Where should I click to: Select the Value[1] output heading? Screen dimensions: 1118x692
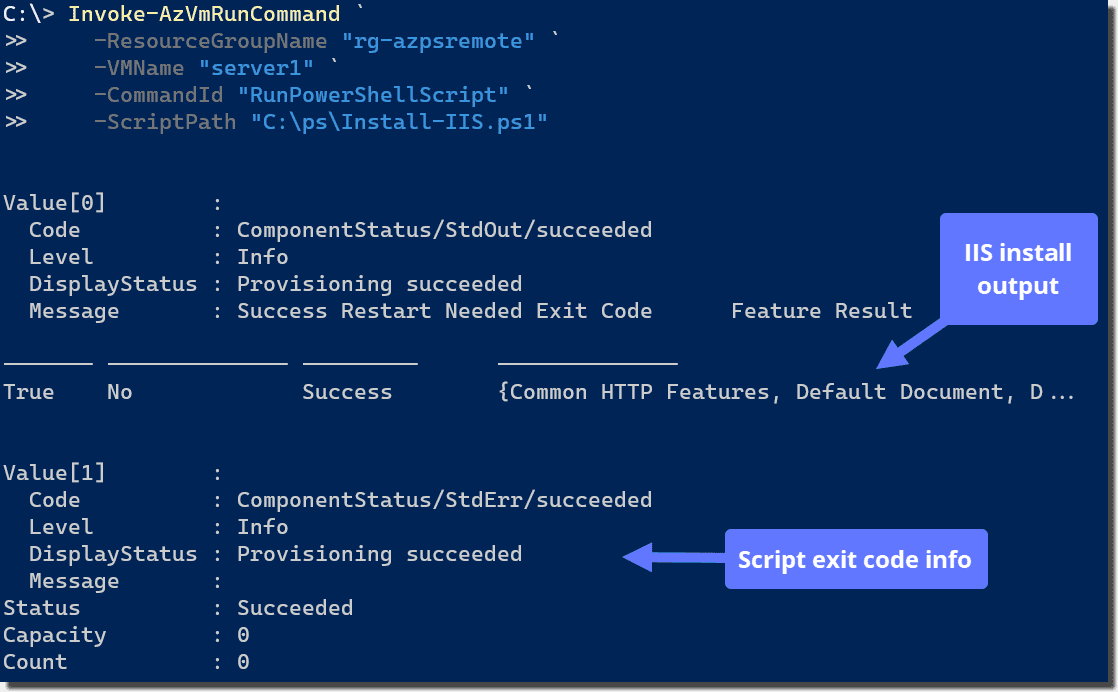coord(54,473)
